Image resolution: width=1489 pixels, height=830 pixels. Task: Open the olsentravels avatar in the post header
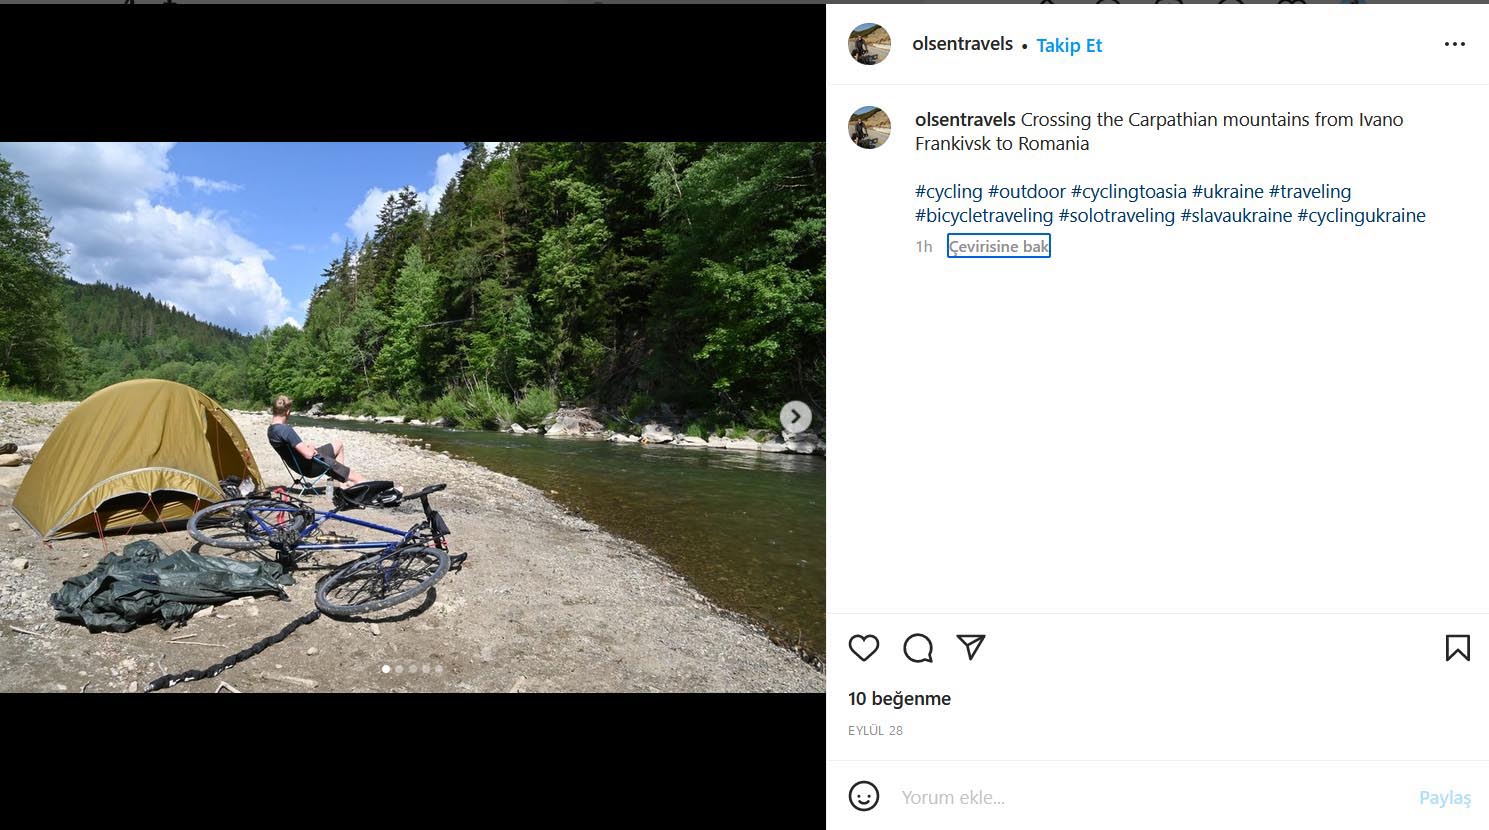point(869,44)
